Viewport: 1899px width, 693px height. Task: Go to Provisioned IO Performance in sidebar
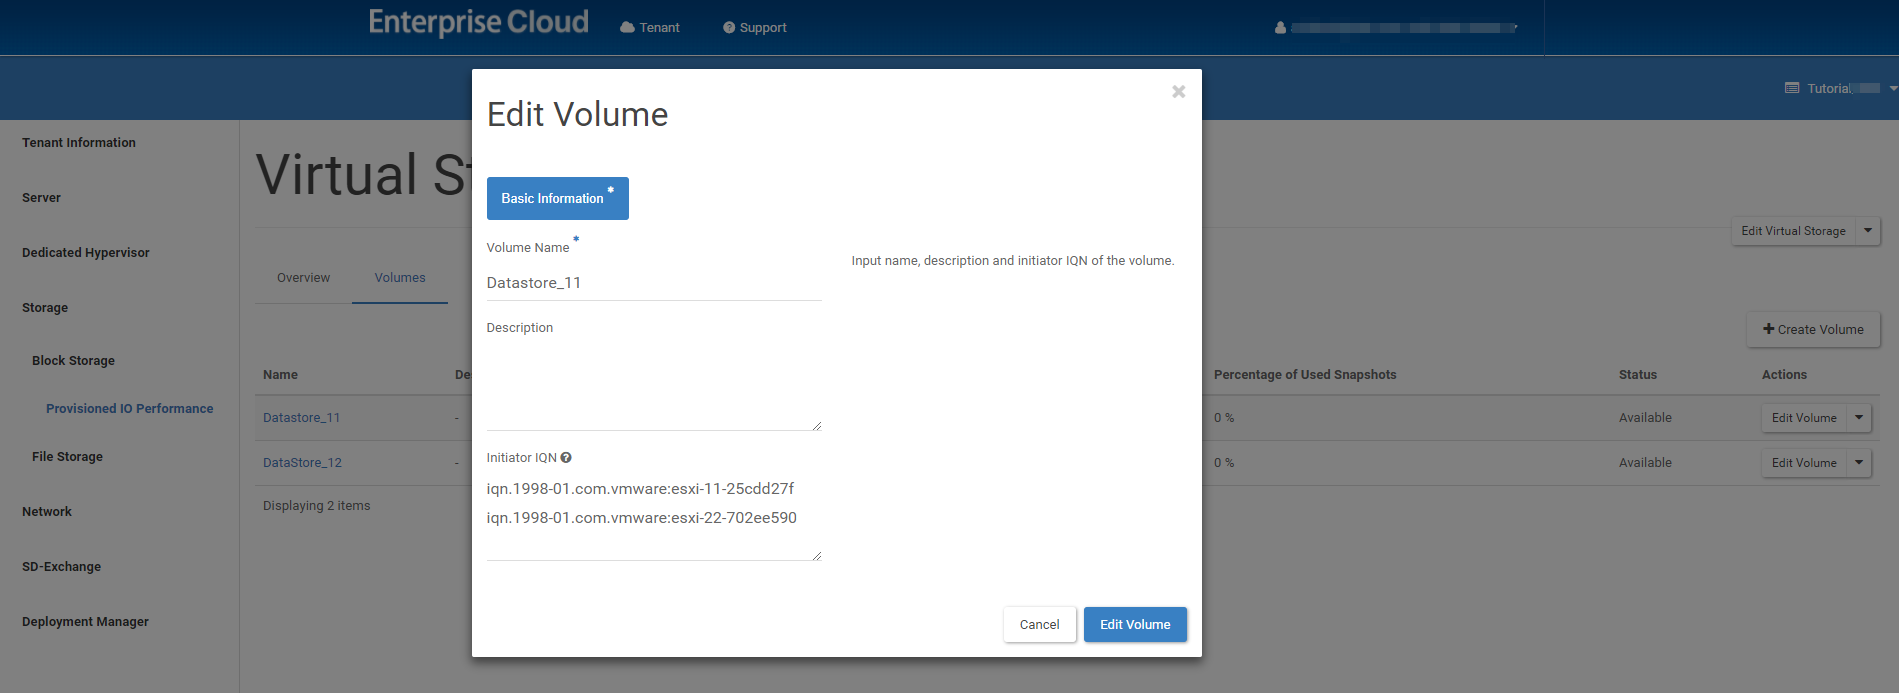click(129, 409)
